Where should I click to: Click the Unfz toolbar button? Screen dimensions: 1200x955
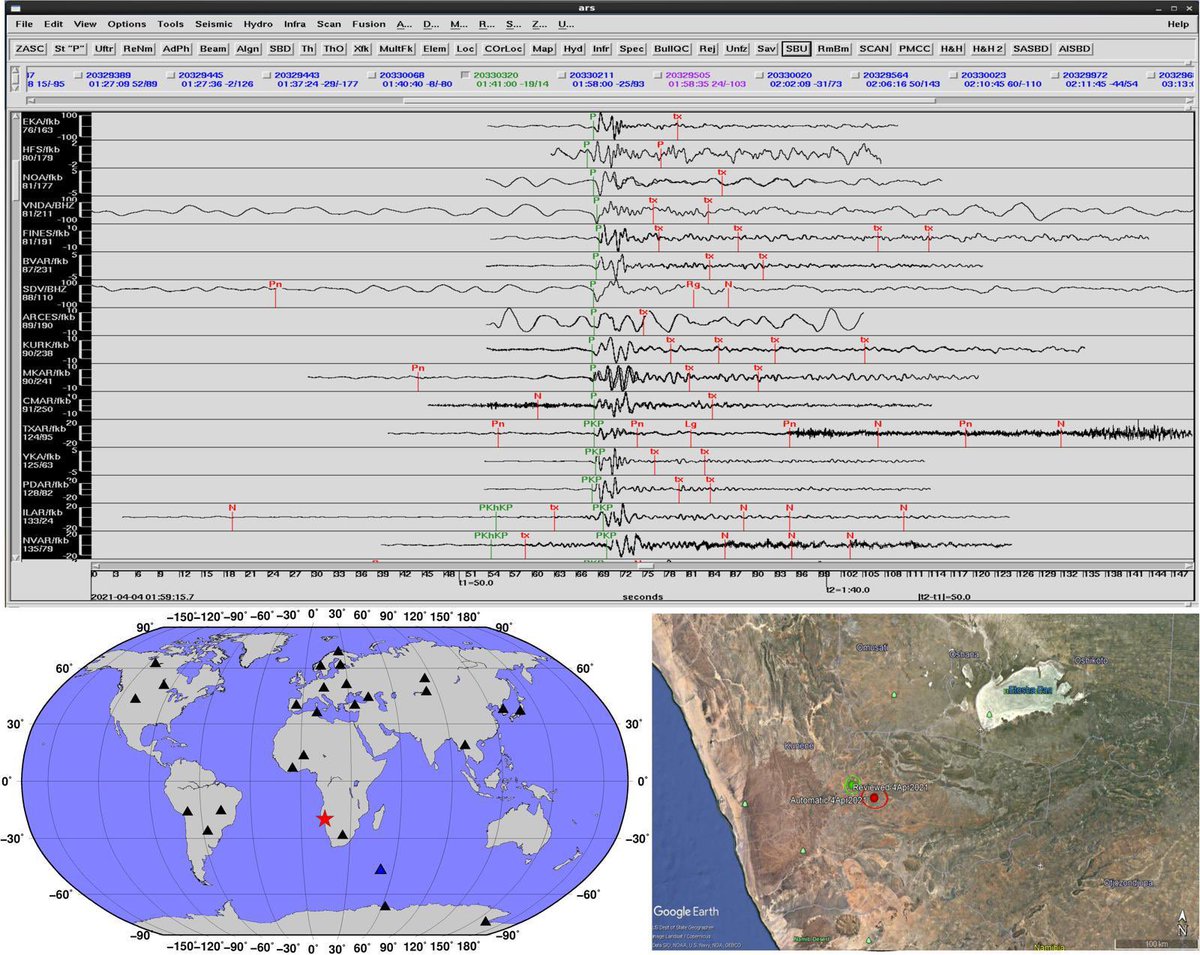(x=737, y=48)
